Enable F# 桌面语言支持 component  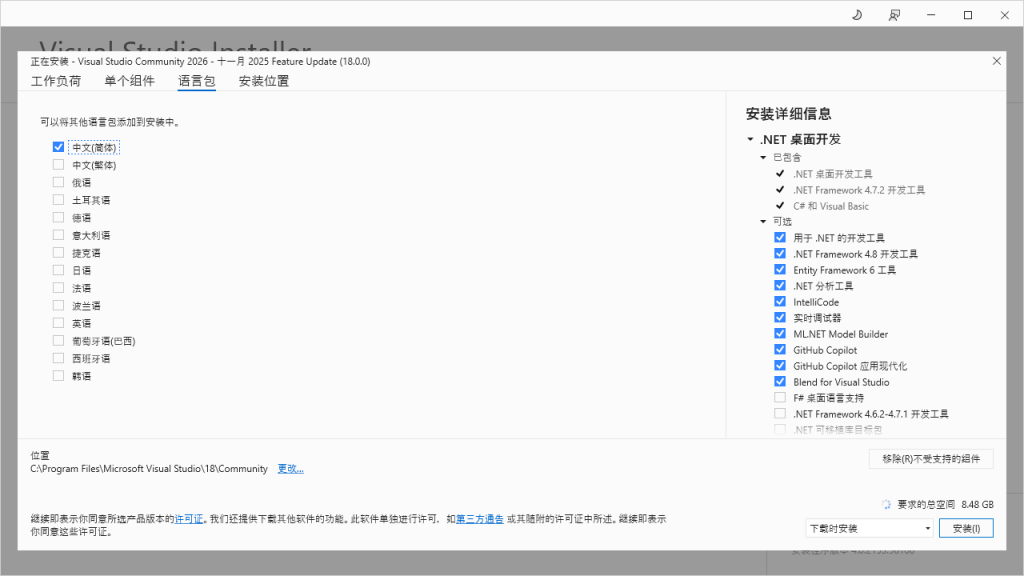pyautogui.click(x=780, y=398)
